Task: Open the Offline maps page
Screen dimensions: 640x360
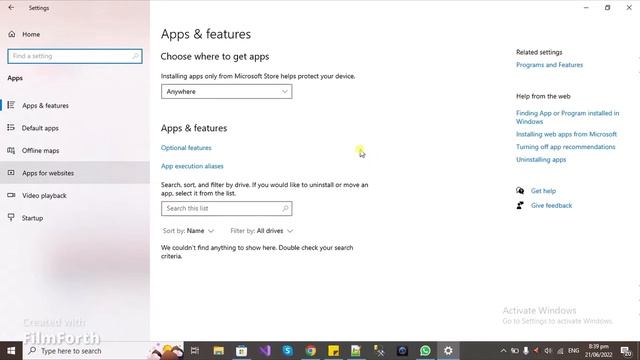Action: pyautogui.click(x=75, y=151)
